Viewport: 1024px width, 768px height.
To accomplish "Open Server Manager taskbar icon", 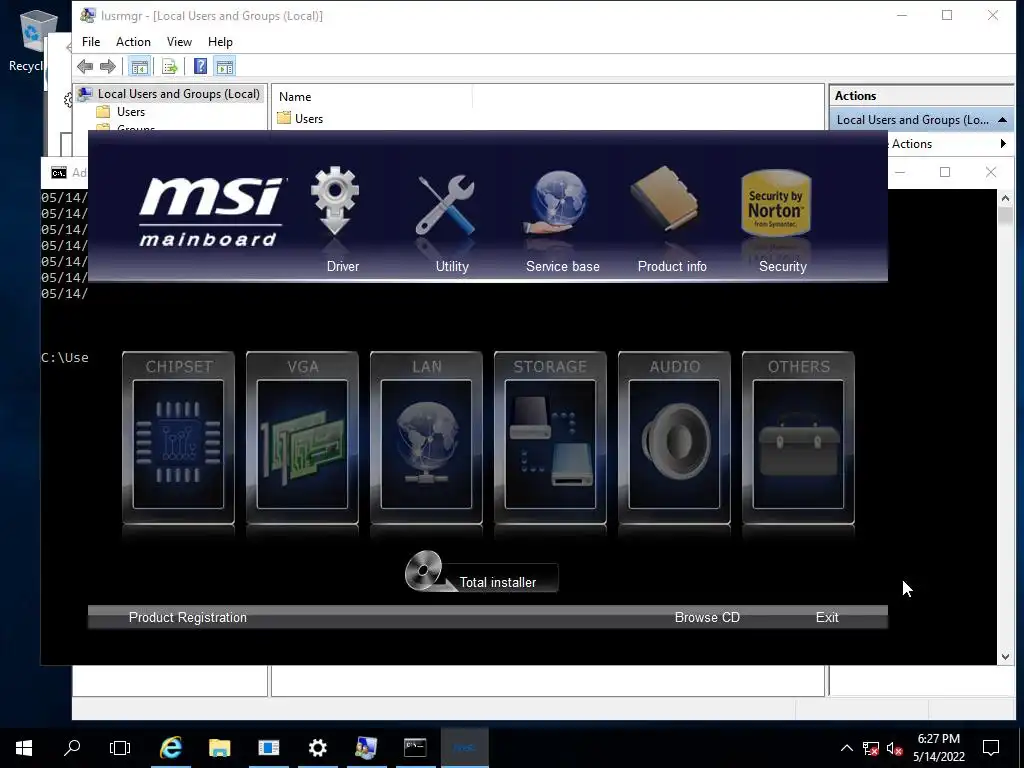I will (x=268, y=748).
